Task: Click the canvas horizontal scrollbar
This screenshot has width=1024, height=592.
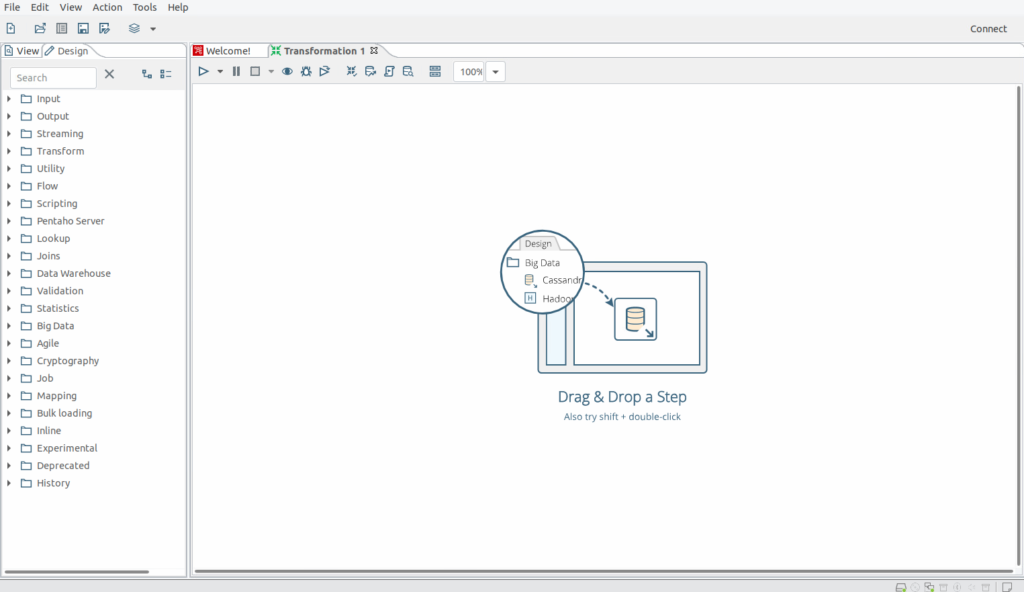Action: pos(604,571)
